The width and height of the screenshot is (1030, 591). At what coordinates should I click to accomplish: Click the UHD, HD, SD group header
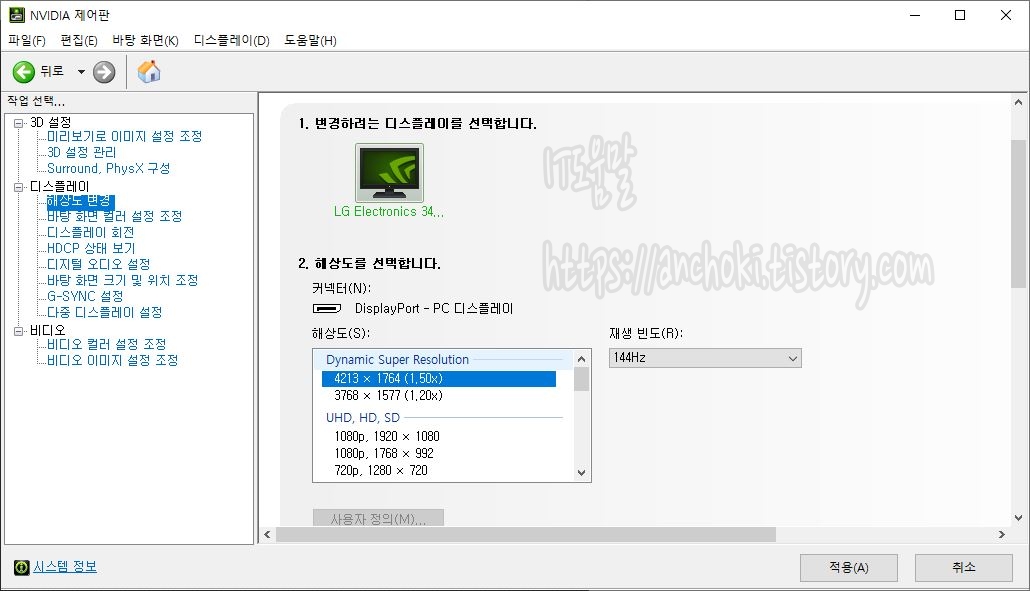(x=363, y=418)
